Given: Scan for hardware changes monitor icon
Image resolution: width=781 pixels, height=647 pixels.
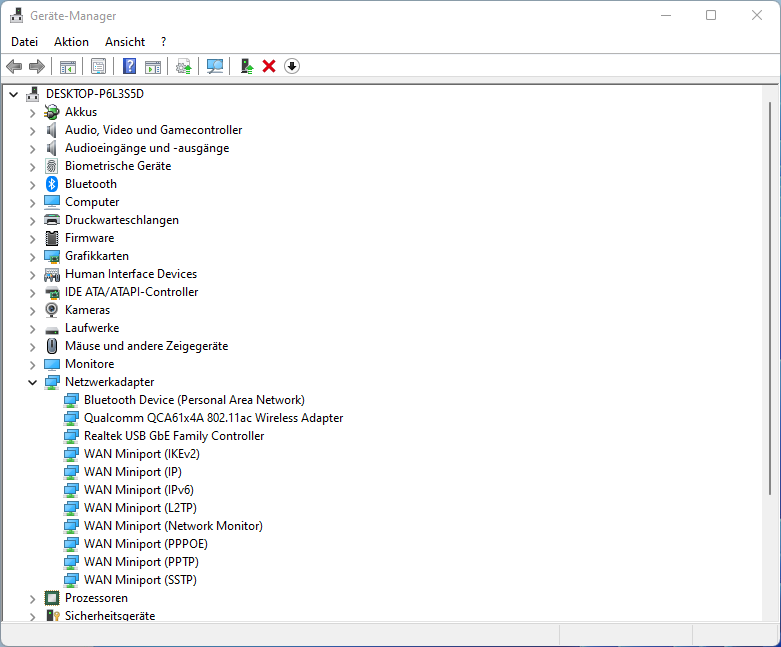Looking at the screenshot, I should pos(215,66).
